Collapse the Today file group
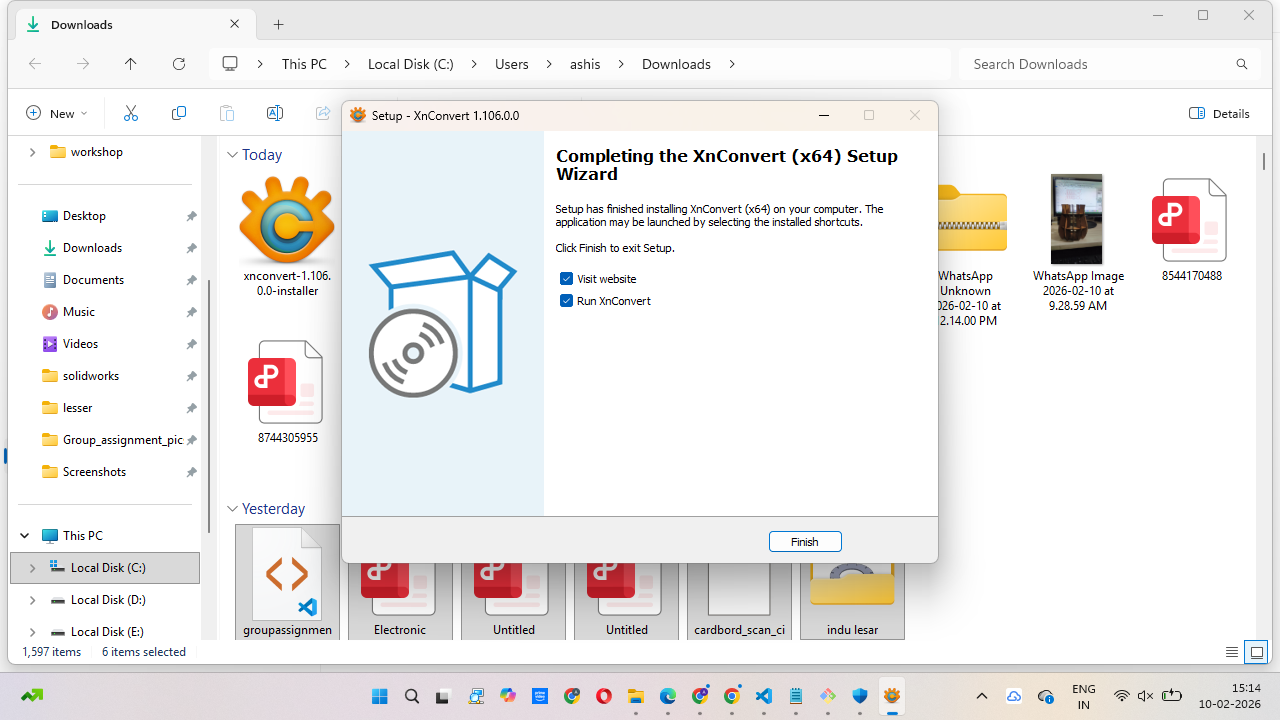1280x720 pixels. (x=232, y=155)
